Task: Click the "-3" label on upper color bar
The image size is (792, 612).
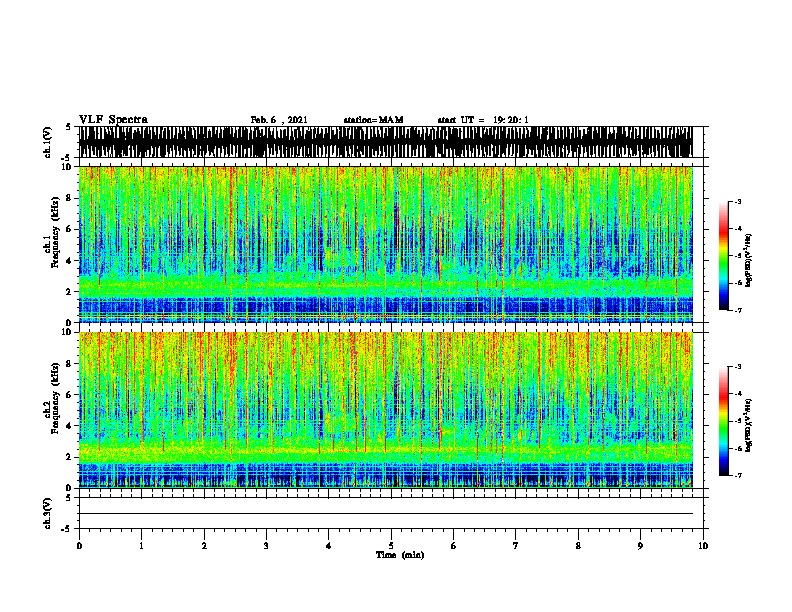Action: [x=738, y=201]
